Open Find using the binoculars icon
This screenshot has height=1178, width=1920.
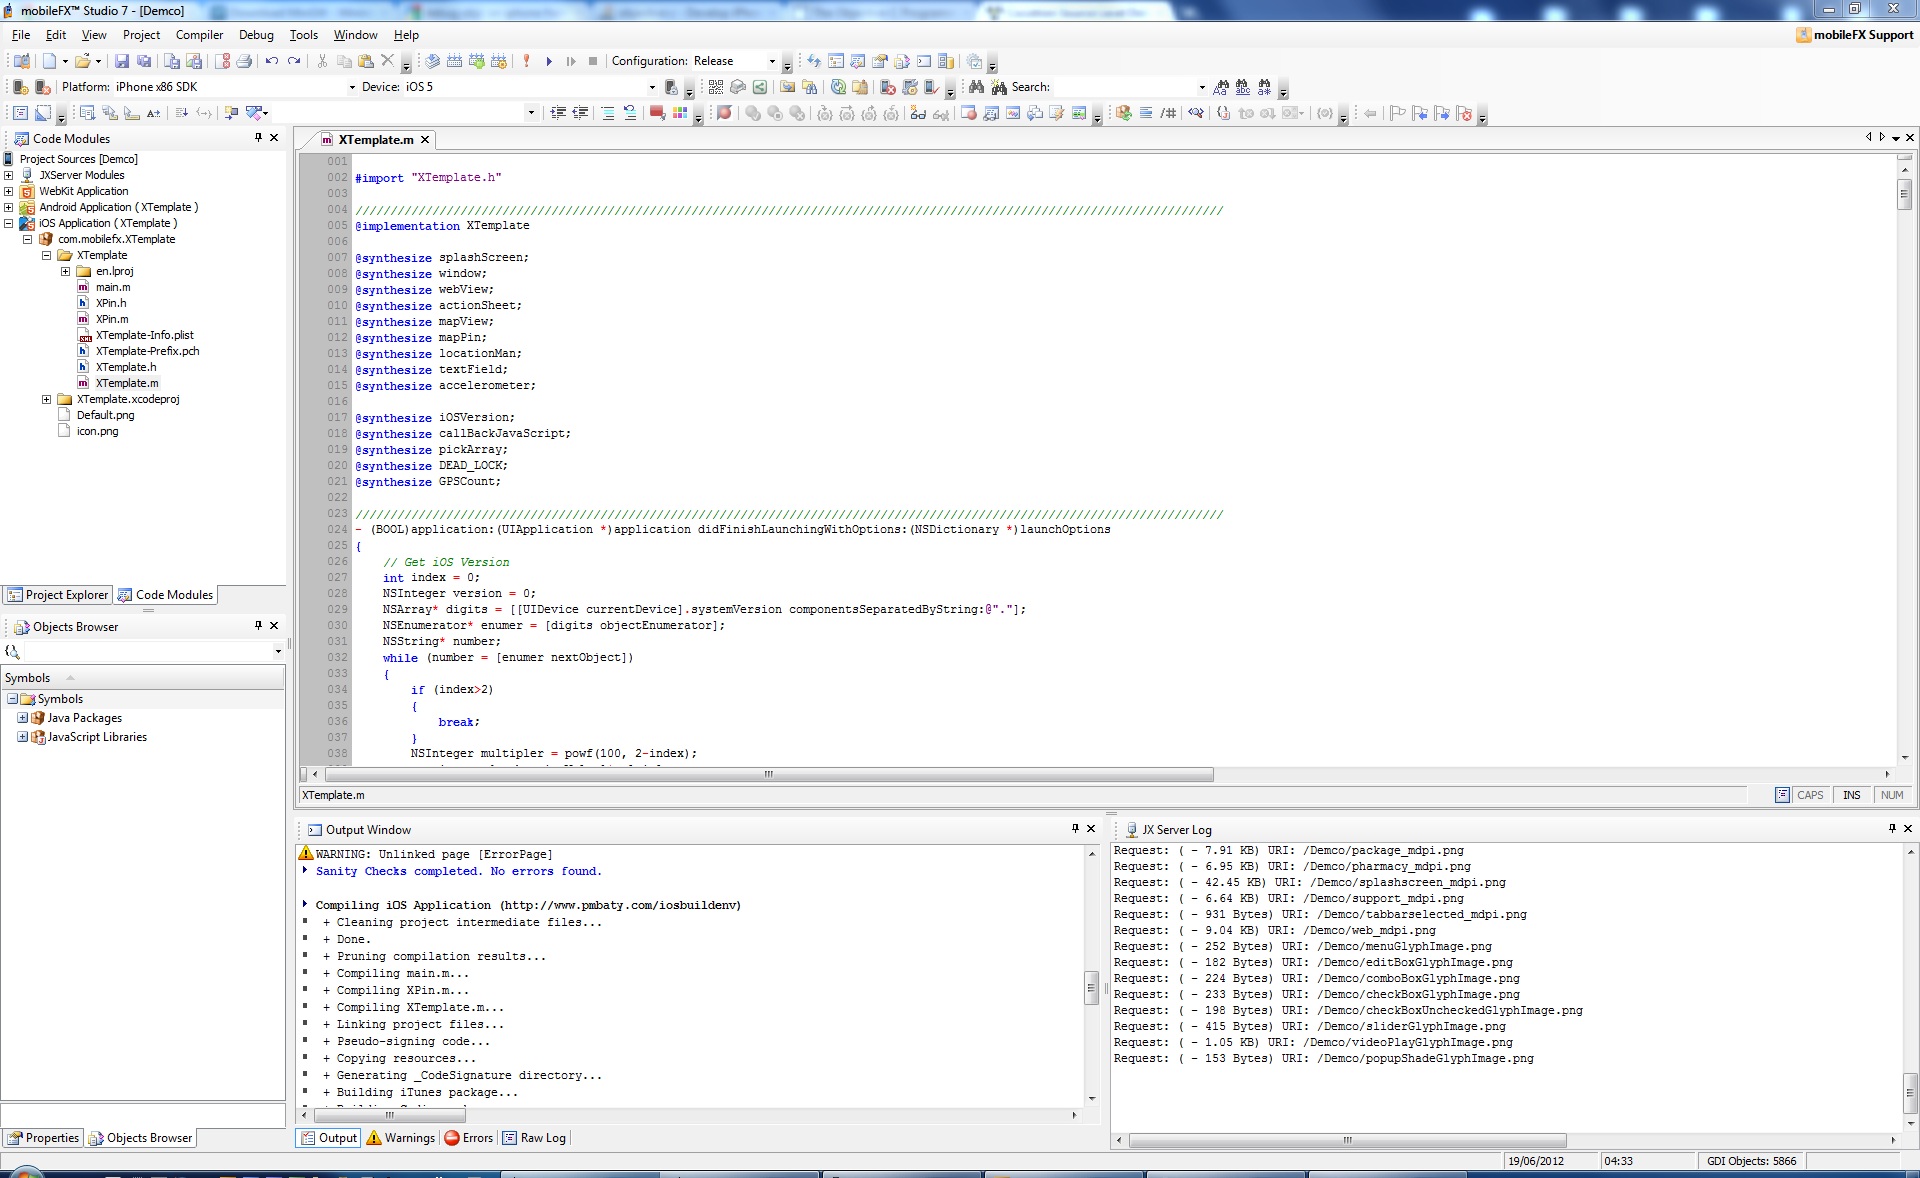tap(977, 87)
